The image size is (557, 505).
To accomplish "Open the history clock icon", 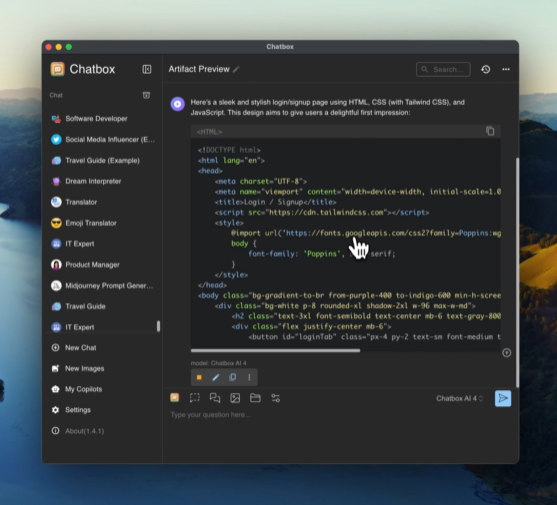I will click(486, 69).
